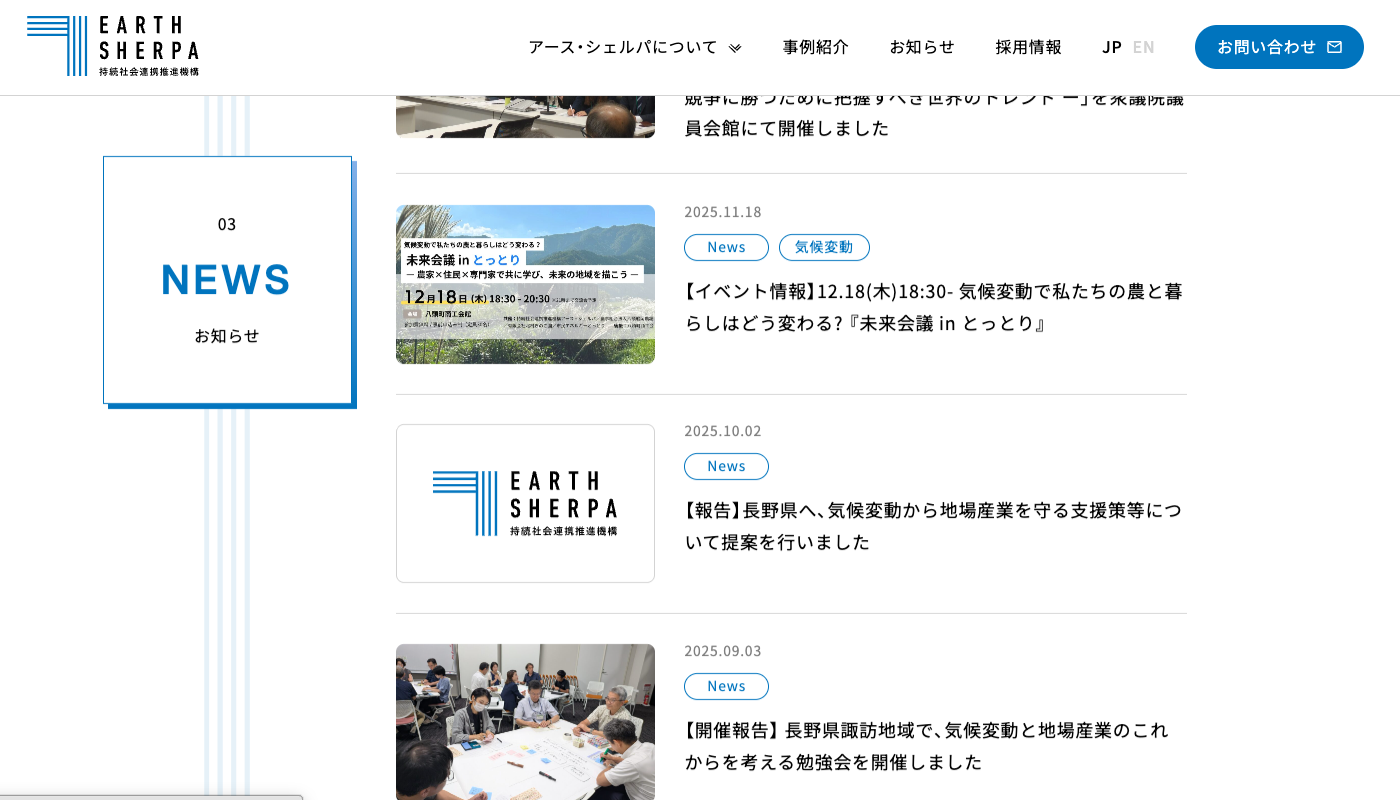This screenshot has width=1400, height=800.
Task: Open the 【報告】長野県へ proposal article title
Action: [x=933, y=526]
